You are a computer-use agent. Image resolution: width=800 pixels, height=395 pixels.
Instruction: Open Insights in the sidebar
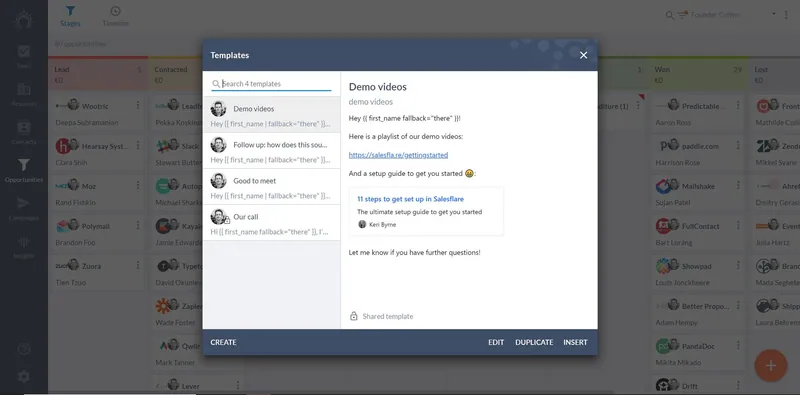pos(23,246)
